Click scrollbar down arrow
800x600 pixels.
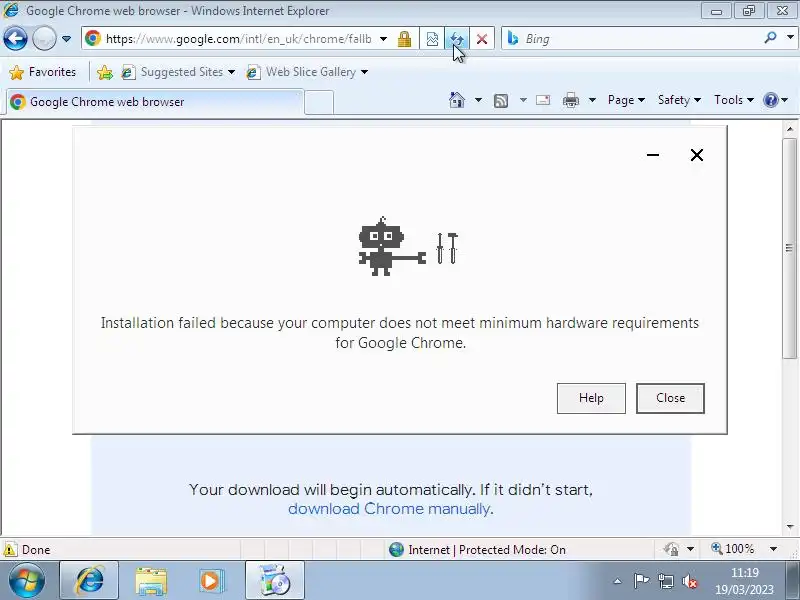pyautogui.click(x=790, y=527)
